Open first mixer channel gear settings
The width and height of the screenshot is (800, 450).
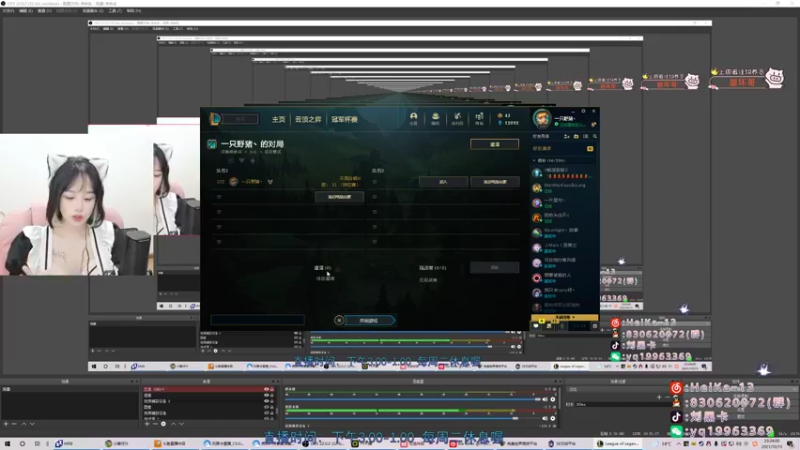(553, 399)
